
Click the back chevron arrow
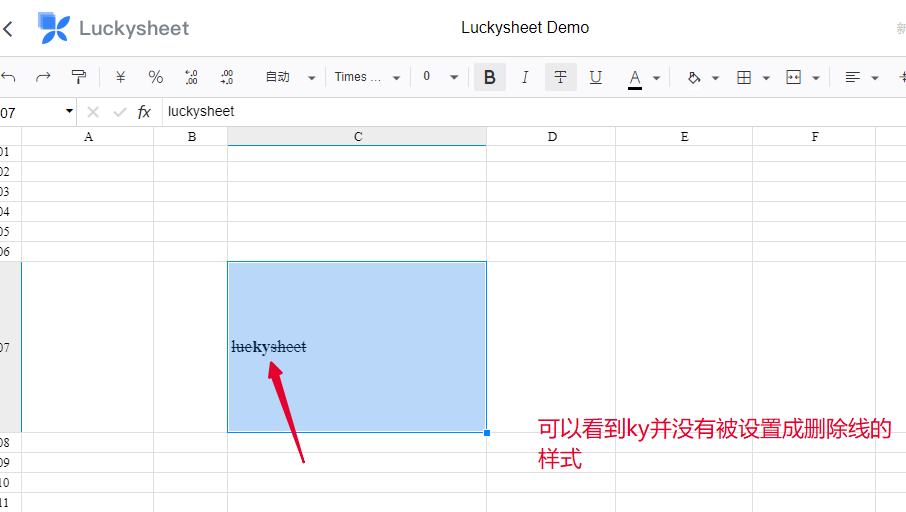[8, 28]
